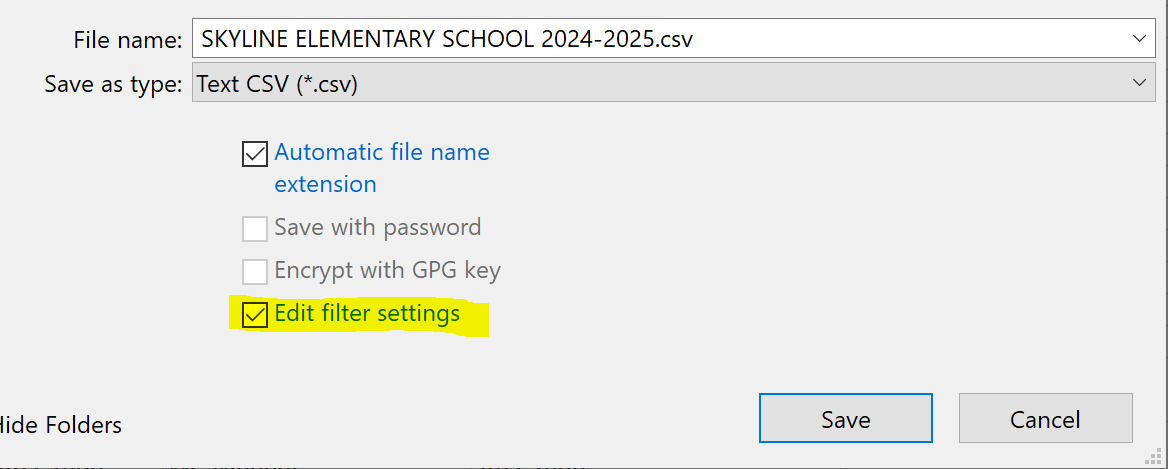Image resolution: width=1168 pixels, height=469 pixels.
Task: Uncheck Automatic file name extension checkbox
Action: [255, 154]
